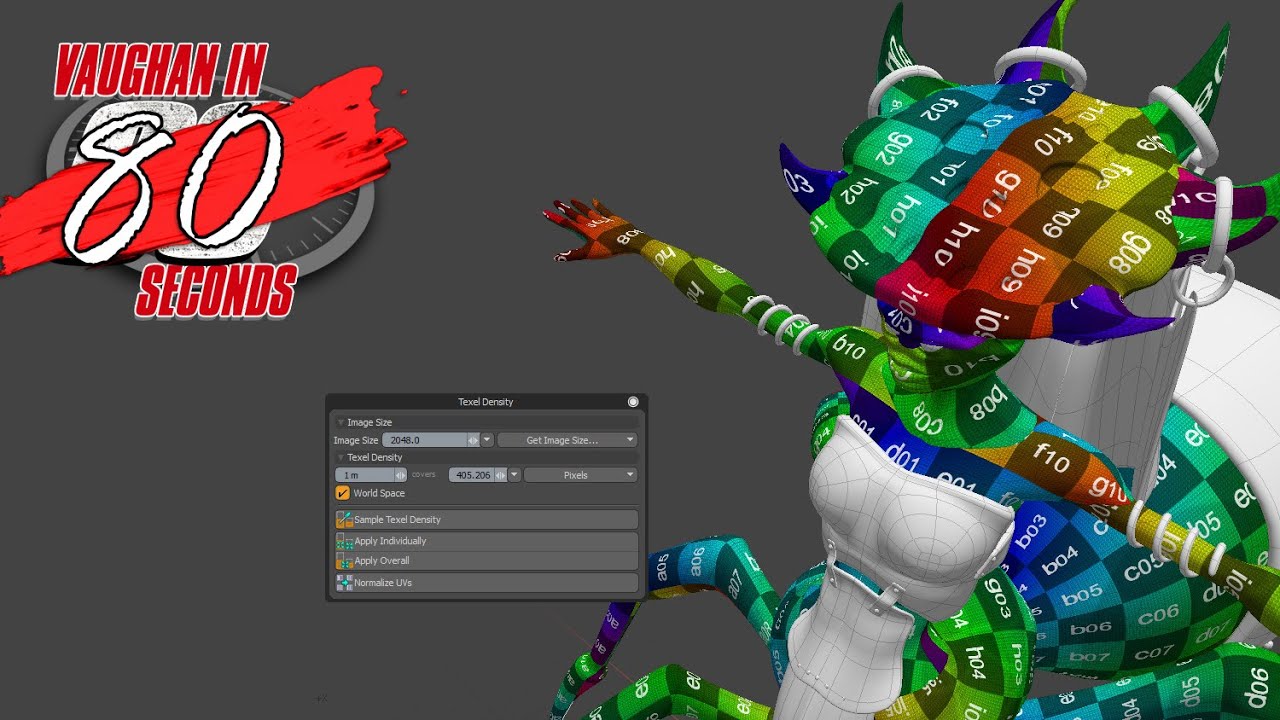The width and height of the screenshot is (1280, 720).
Task: Open the Pixels units dropdown
Action: tap(581, 475)
